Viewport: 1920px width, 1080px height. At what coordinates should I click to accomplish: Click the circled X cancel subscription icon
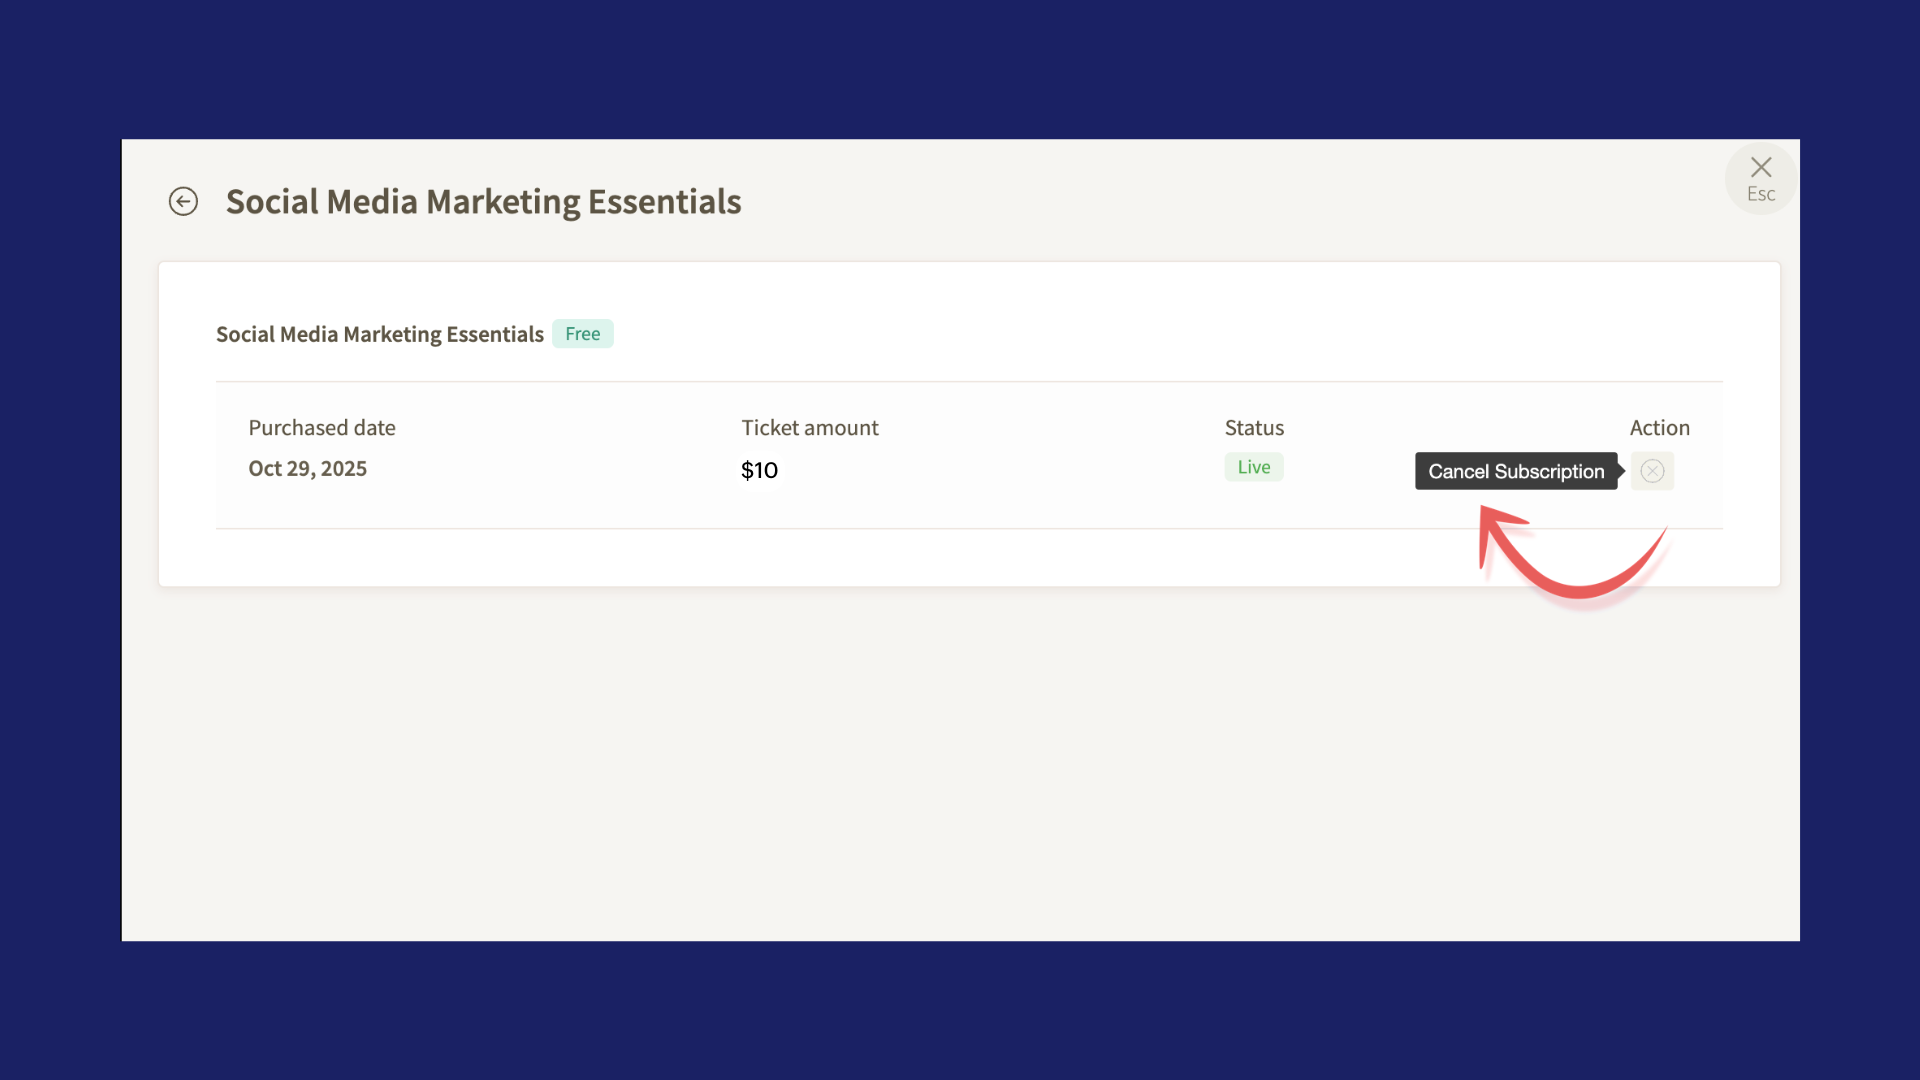[1652, 471]
